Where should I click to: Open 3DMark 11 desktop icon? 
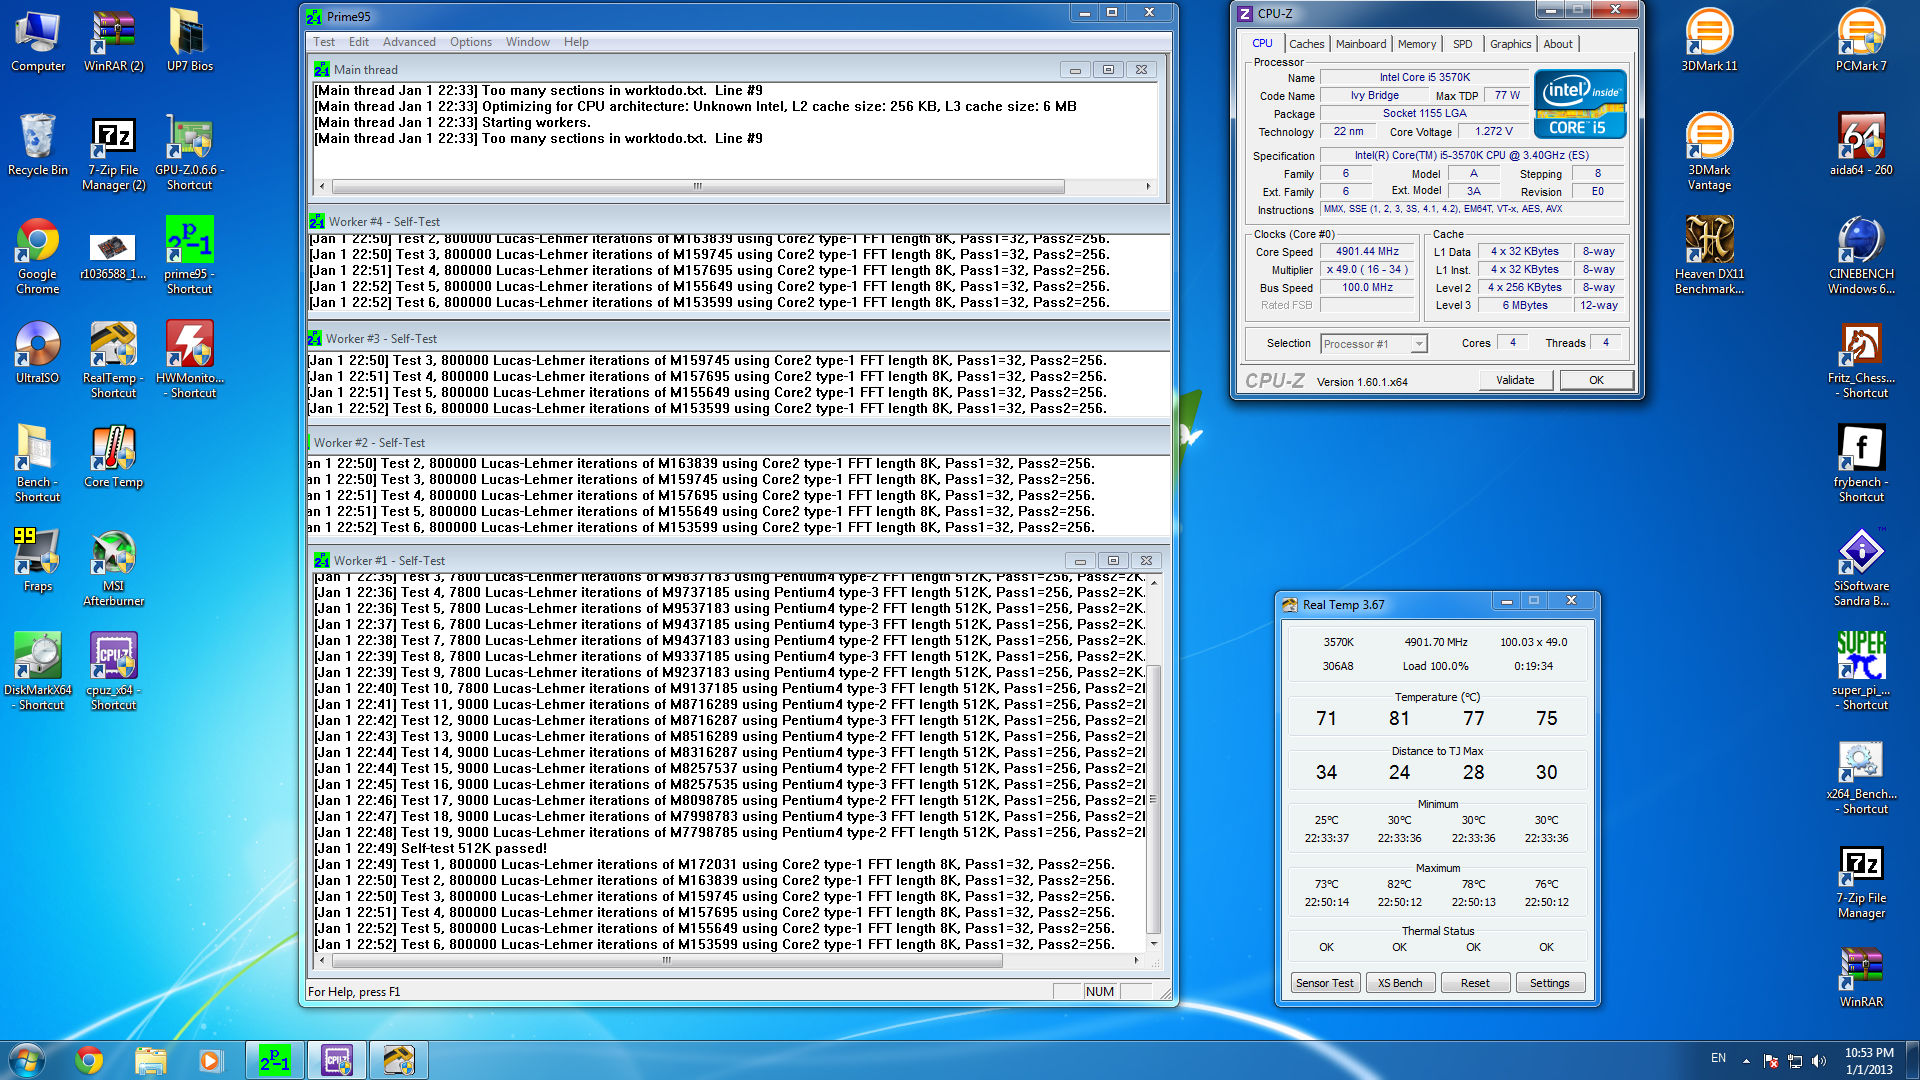click(1709, 42)
